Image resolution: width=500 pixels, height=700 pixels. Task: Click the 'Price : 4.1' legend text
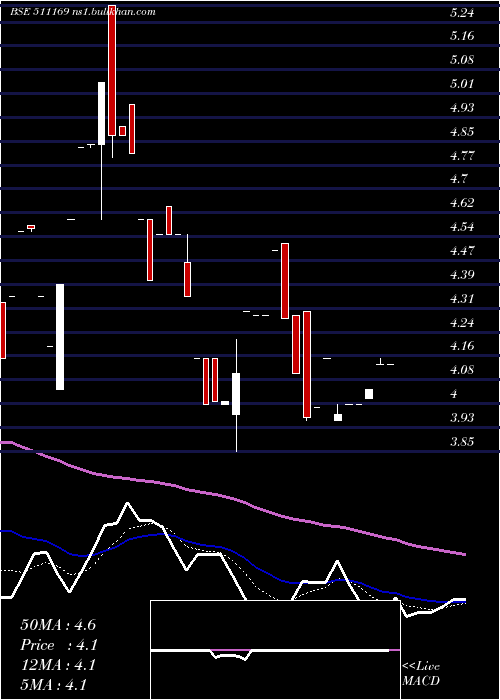tap(59, 645)
